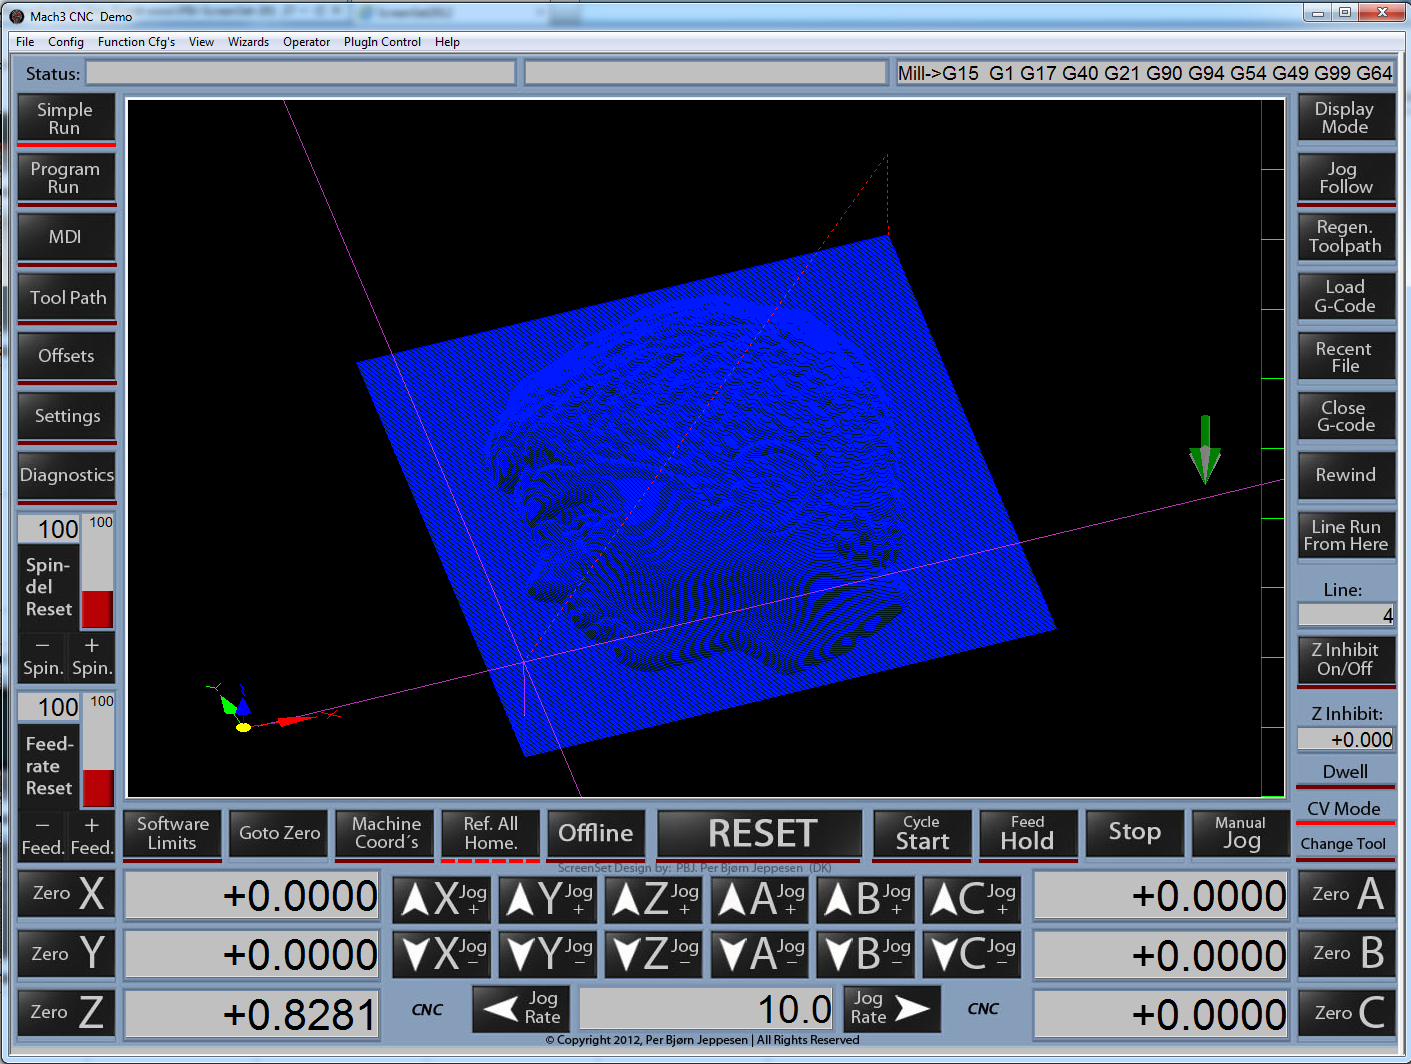
Task: Jog the B axis in positive direction
Action: click(x=865, y=898)
